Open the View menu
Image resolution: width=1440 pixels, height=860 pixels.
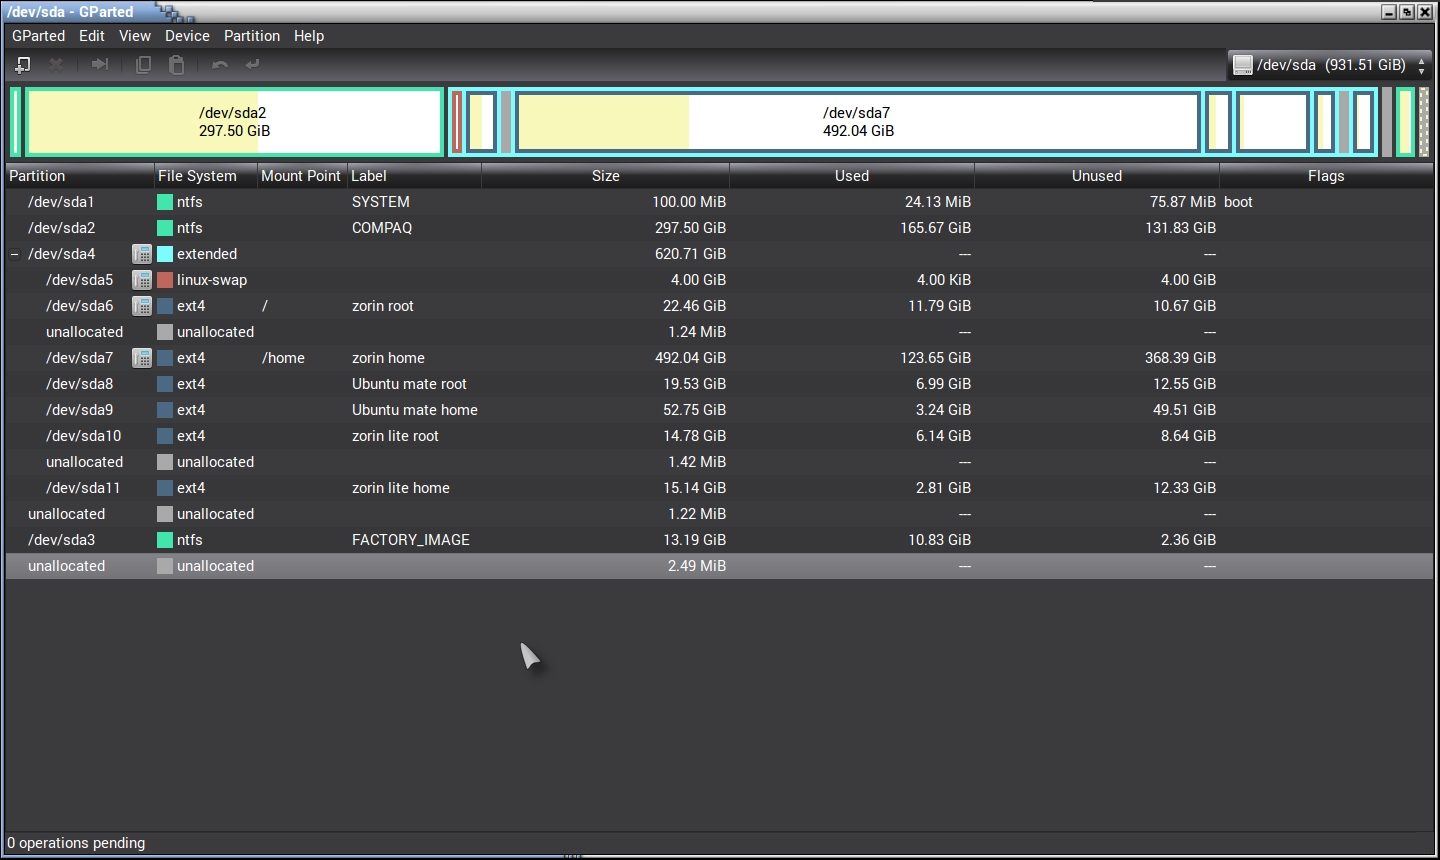click(135, 36)
